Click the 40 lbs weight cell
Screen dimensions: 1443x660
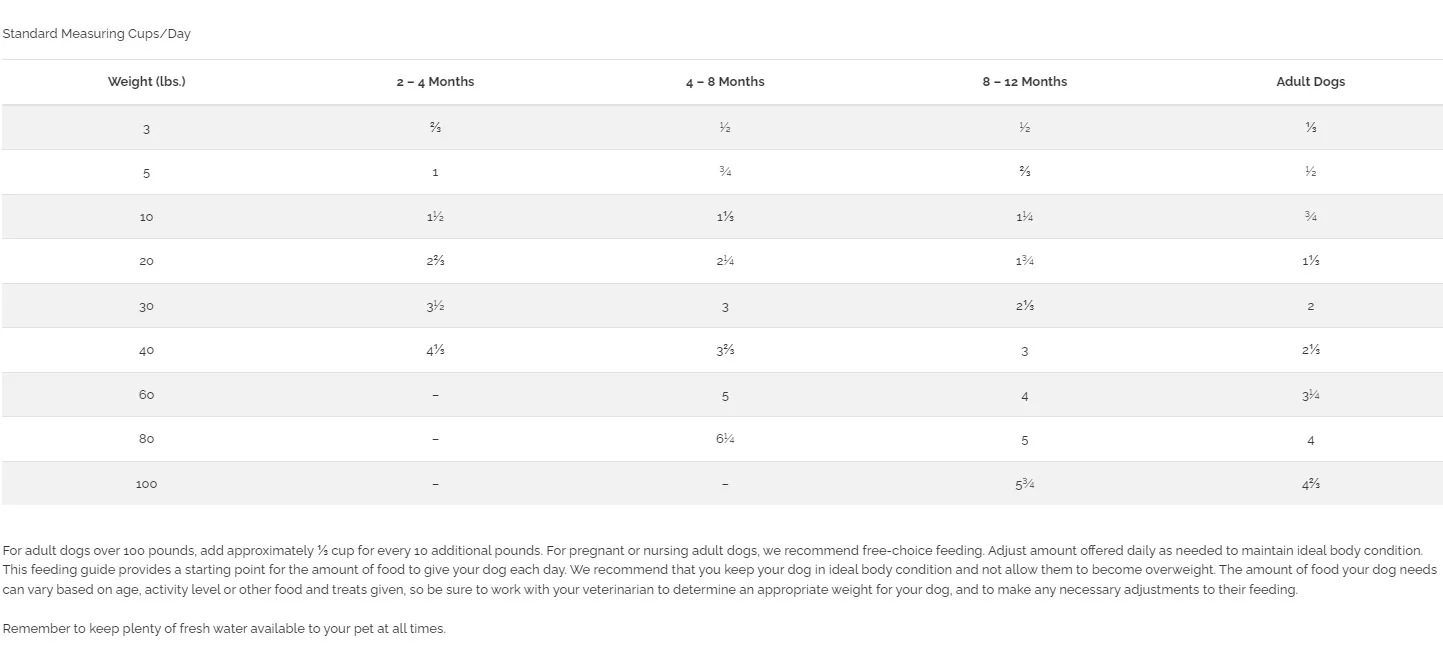(146, 350)
